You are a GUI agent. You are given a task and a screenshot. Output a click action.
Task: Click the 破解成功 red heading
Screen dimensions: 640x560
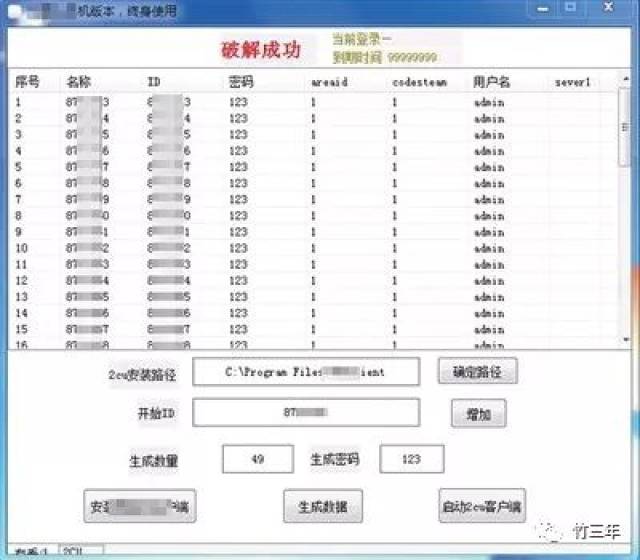pos(261,50)
